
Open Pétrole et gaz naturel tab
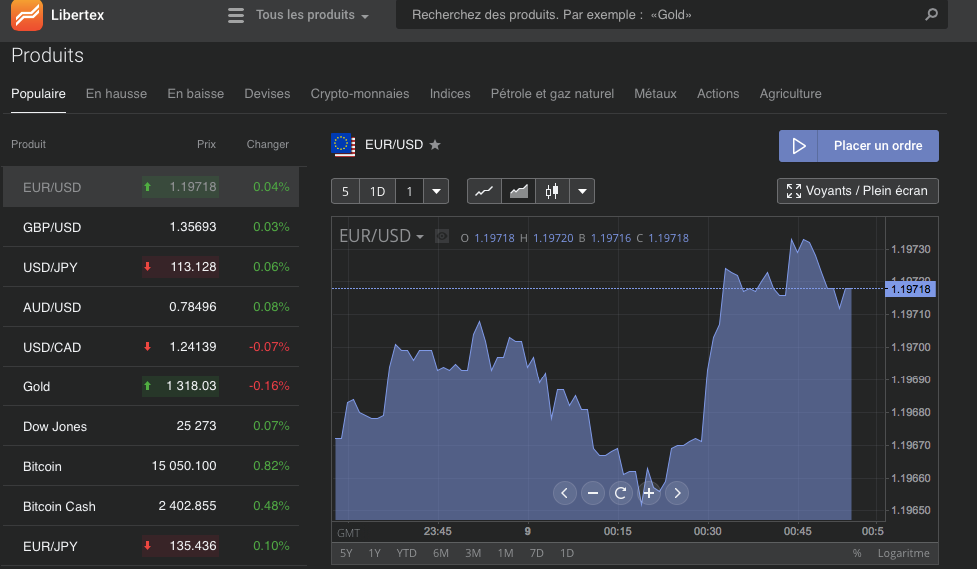tap(552, 93)
